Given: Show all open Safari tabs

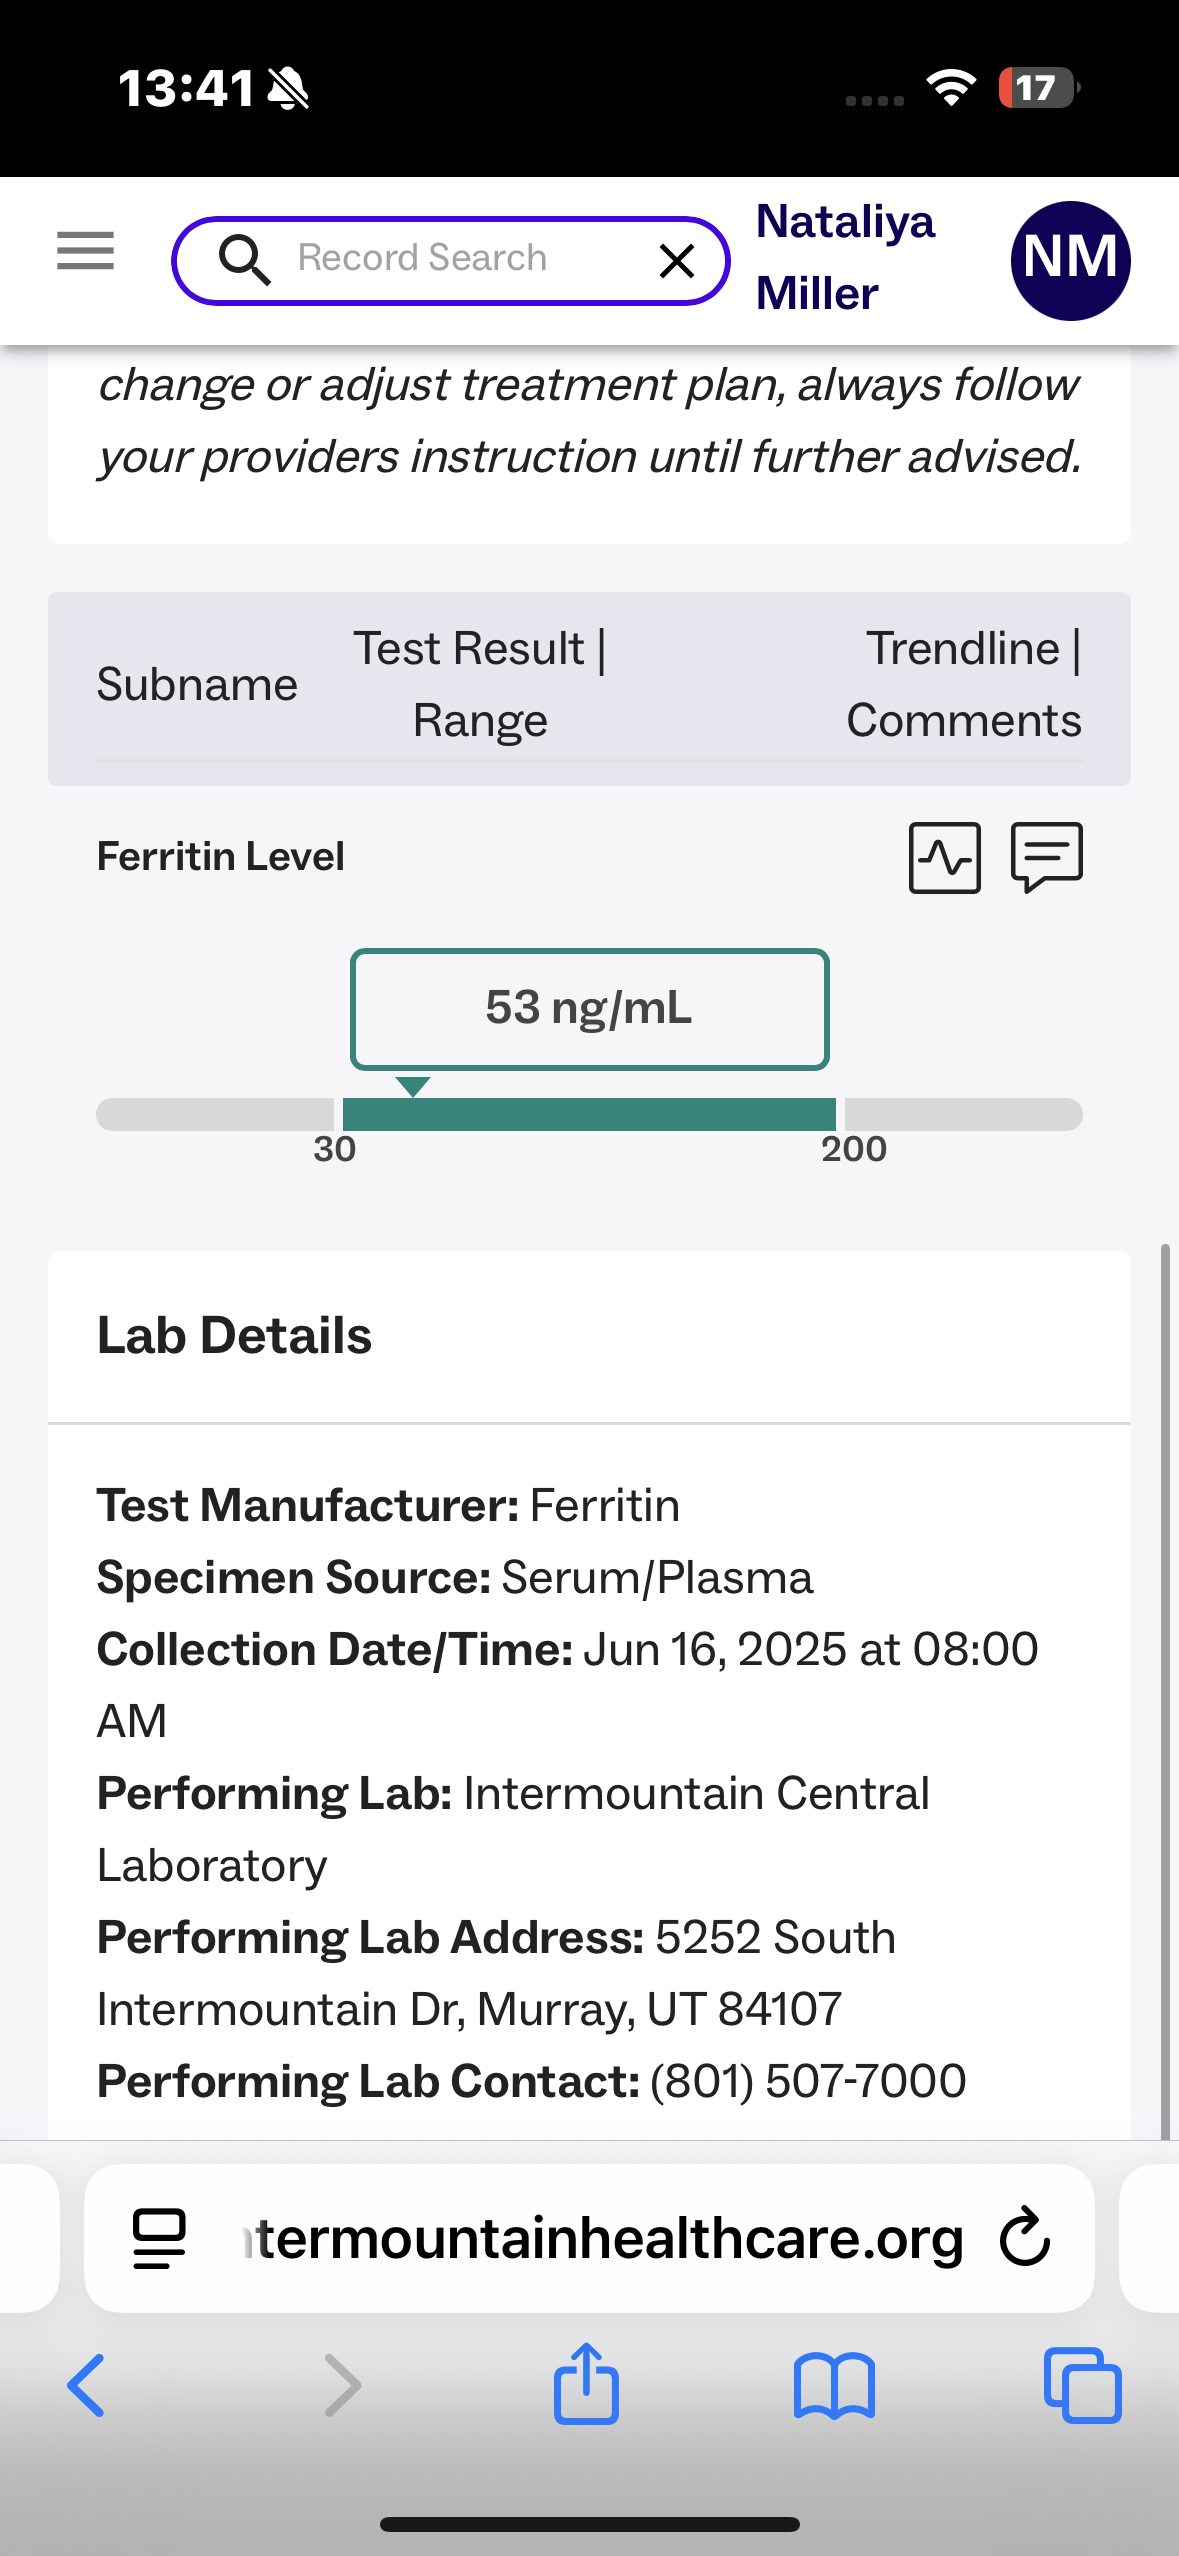Looking at the screenshot, I should coord(1082,2386).
